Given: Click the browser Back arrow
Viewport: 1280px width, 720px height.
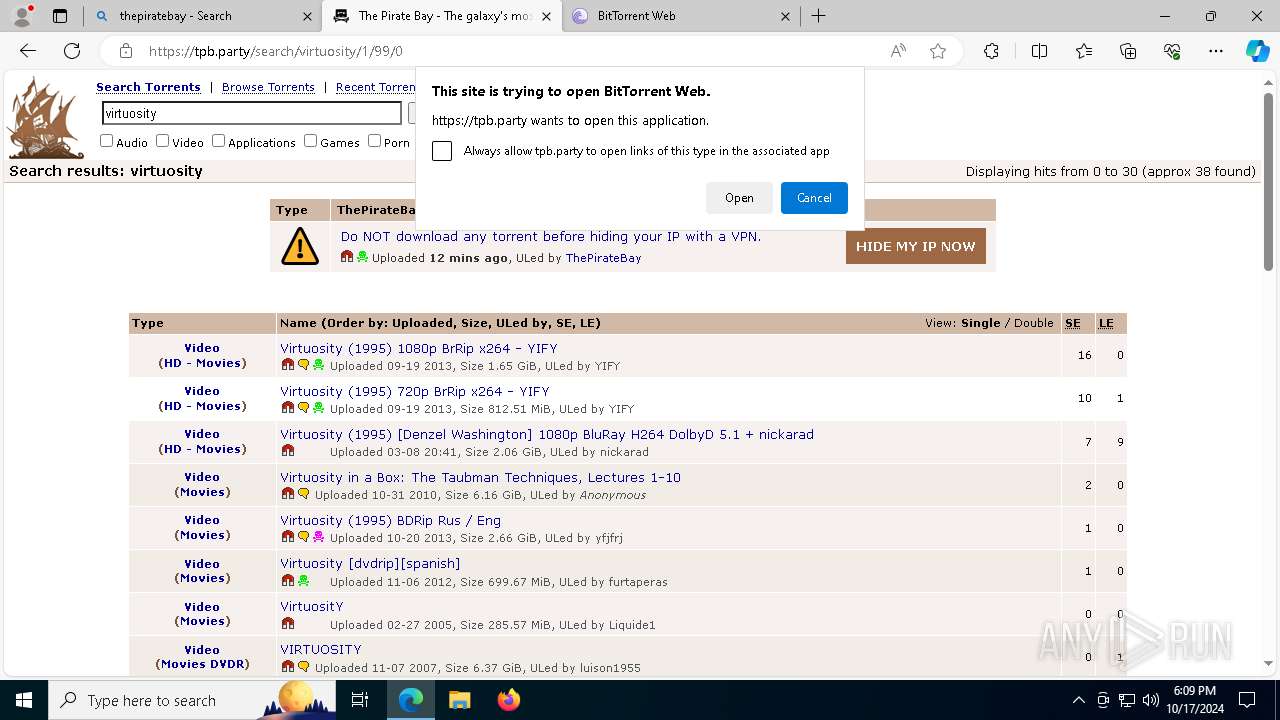Looking at the screenshot, I should tap(28, 51).
